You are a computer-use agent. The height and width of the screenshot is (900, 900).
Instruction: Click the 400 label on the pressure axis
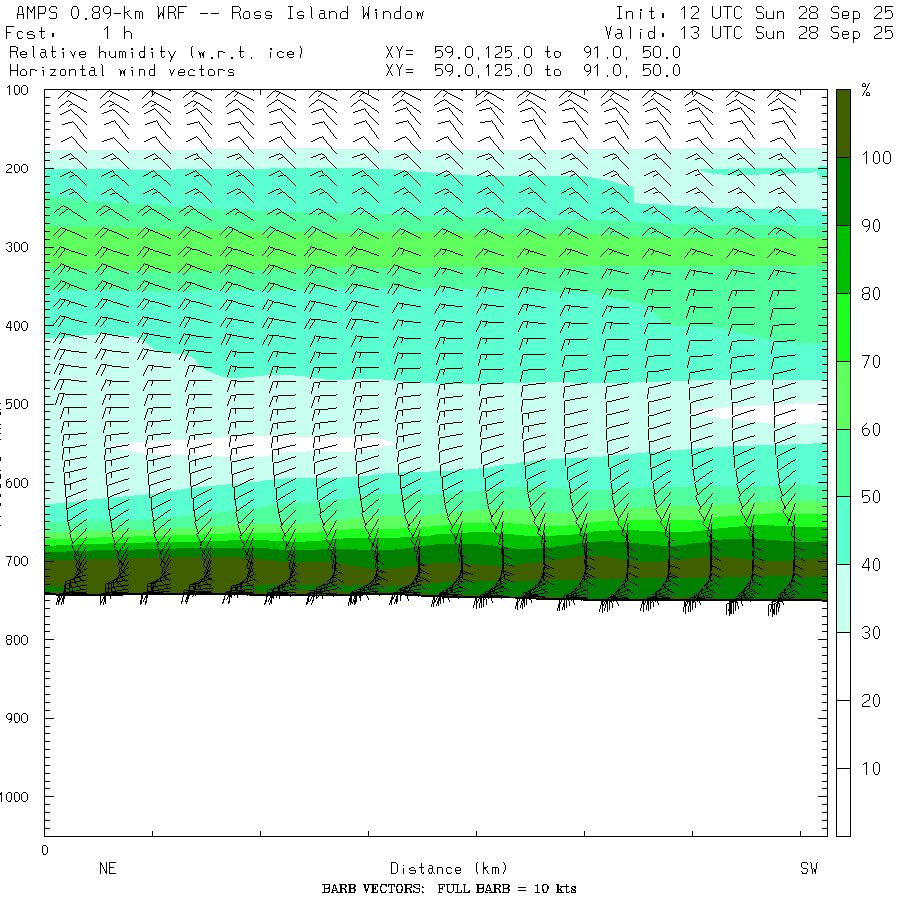(17, 326)
